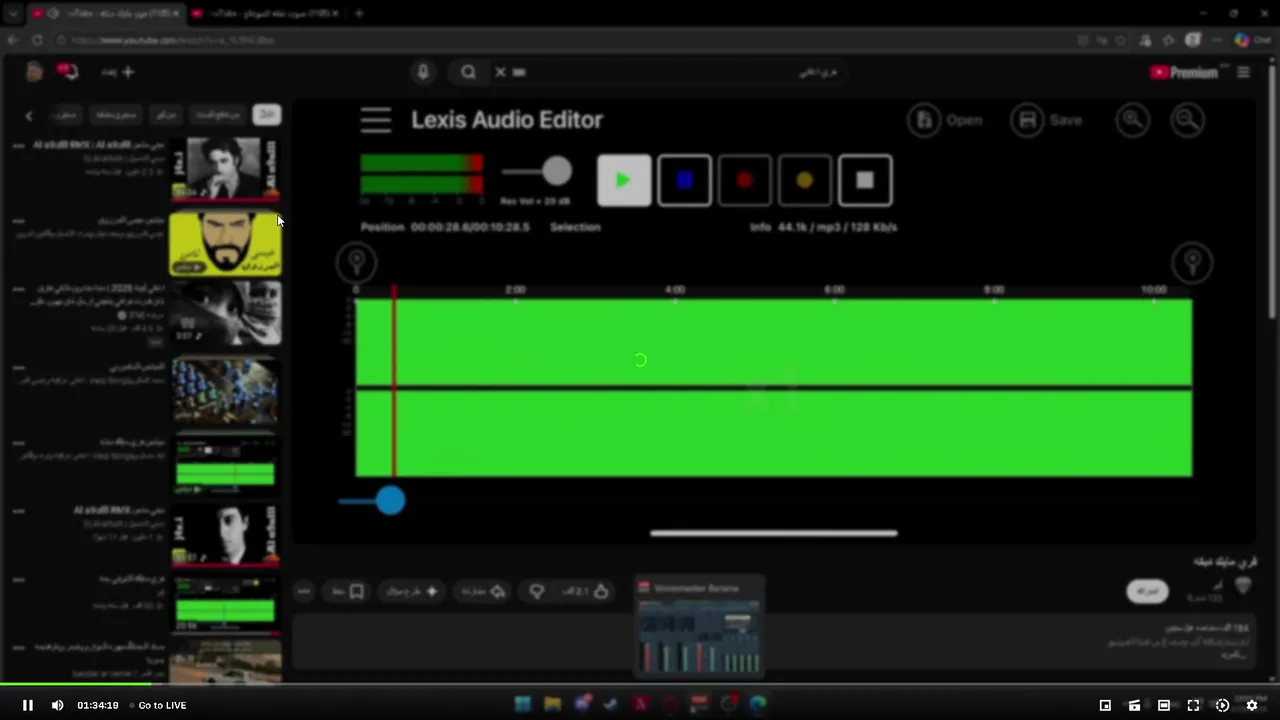Activate YouTube voice search microphone
Image resolution: width=1280 pixels, height=720 pixels.
(x=423, y=72)
